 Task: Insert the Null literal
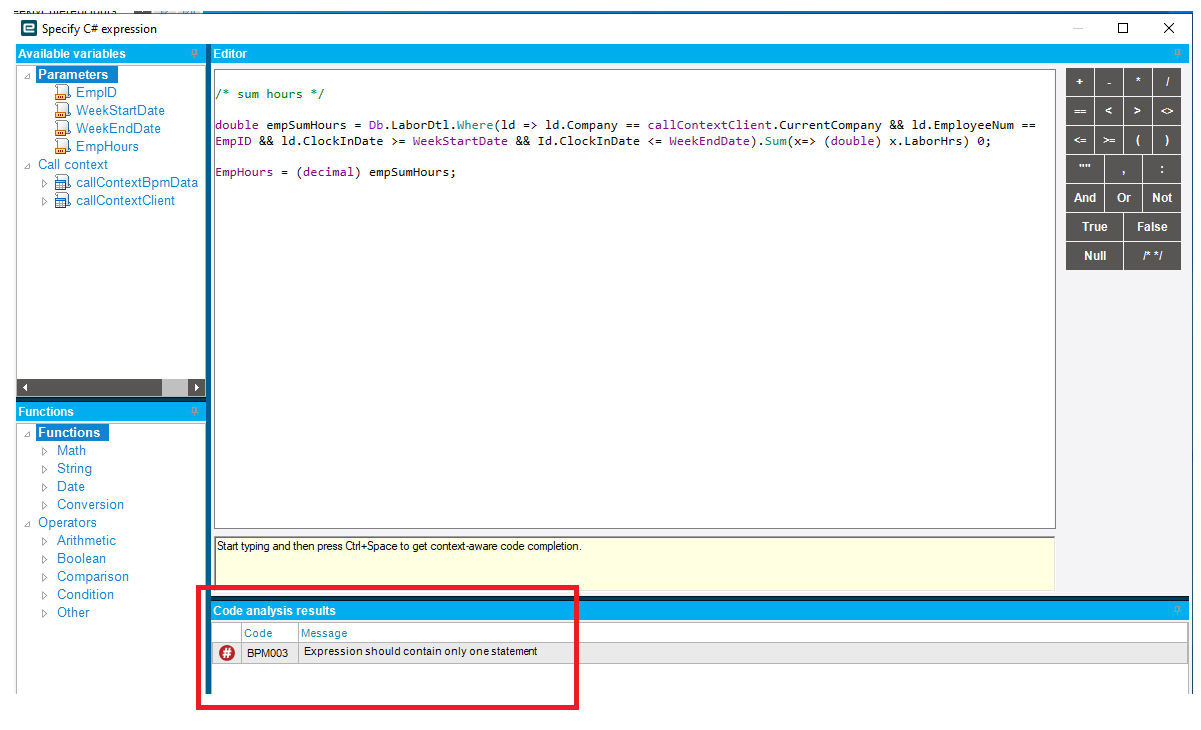[1095, 256]
